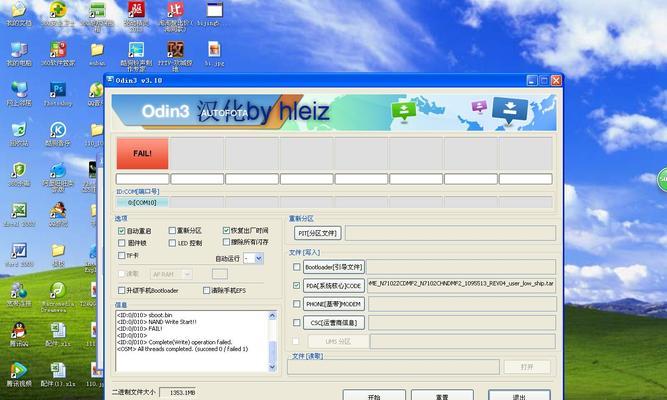Click the CSC file path field
Image resolution: width=667 pixels, height=400 pixels.
(x=462, y=323)
